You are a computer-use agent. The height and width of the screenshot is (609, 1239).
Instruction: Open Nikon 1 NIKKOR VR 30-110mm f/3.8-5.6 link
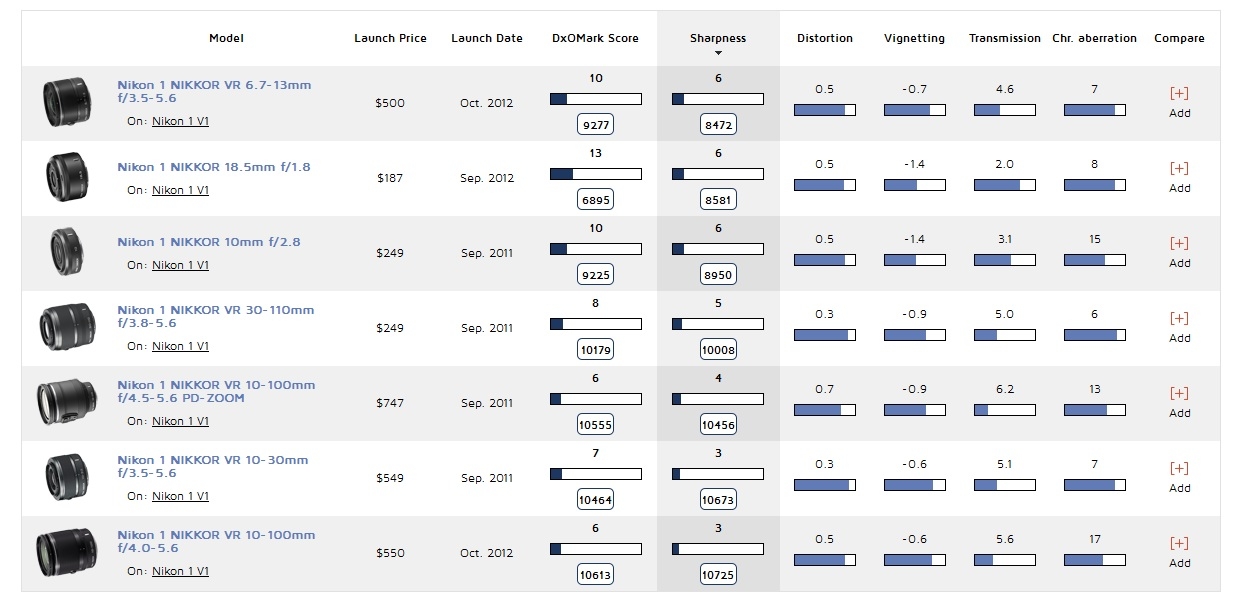click(216, 316)
